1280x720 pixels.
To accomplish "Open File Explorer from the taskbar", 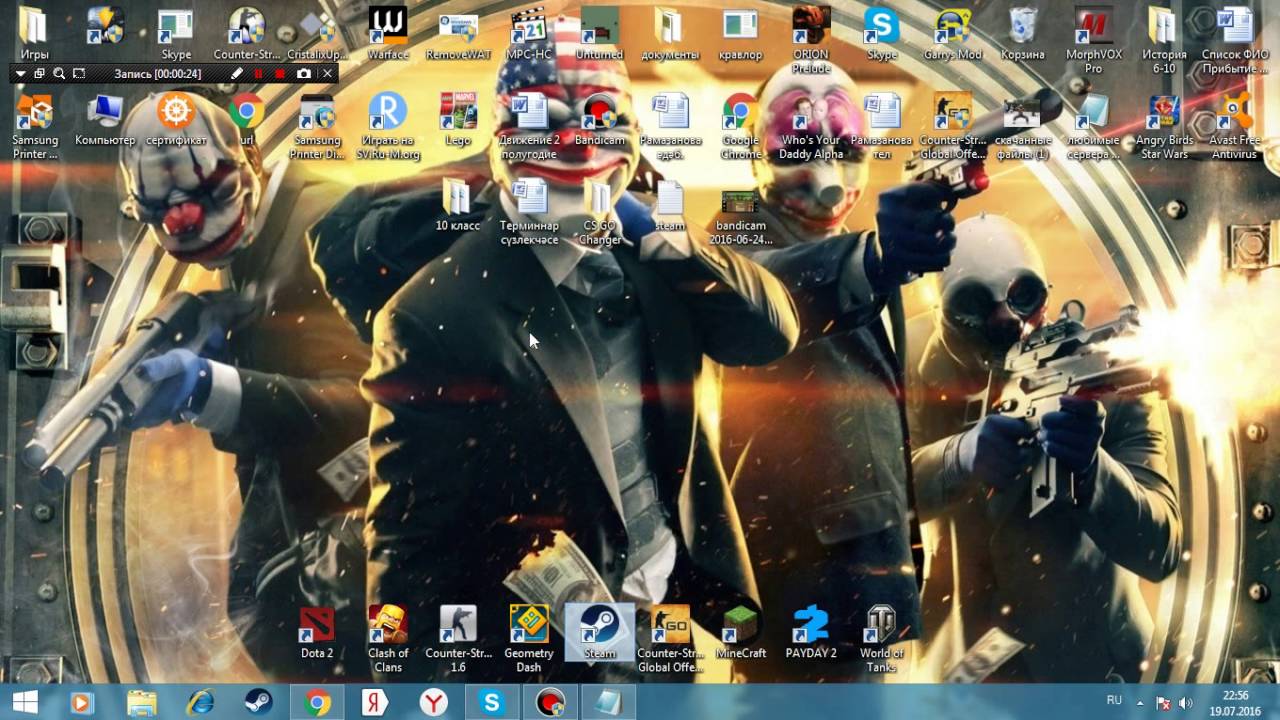I will pyautogui.click(x=142, y=703).
